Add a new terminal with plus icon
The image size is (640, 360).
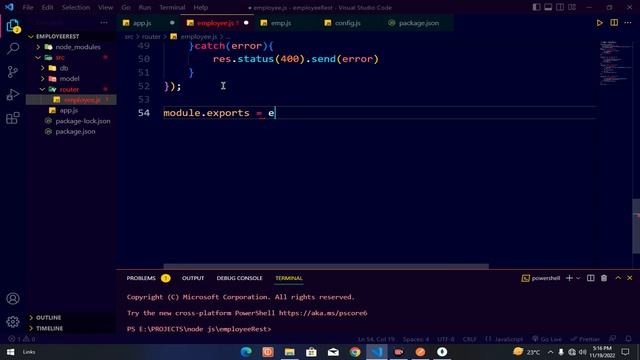click(569, 278)
